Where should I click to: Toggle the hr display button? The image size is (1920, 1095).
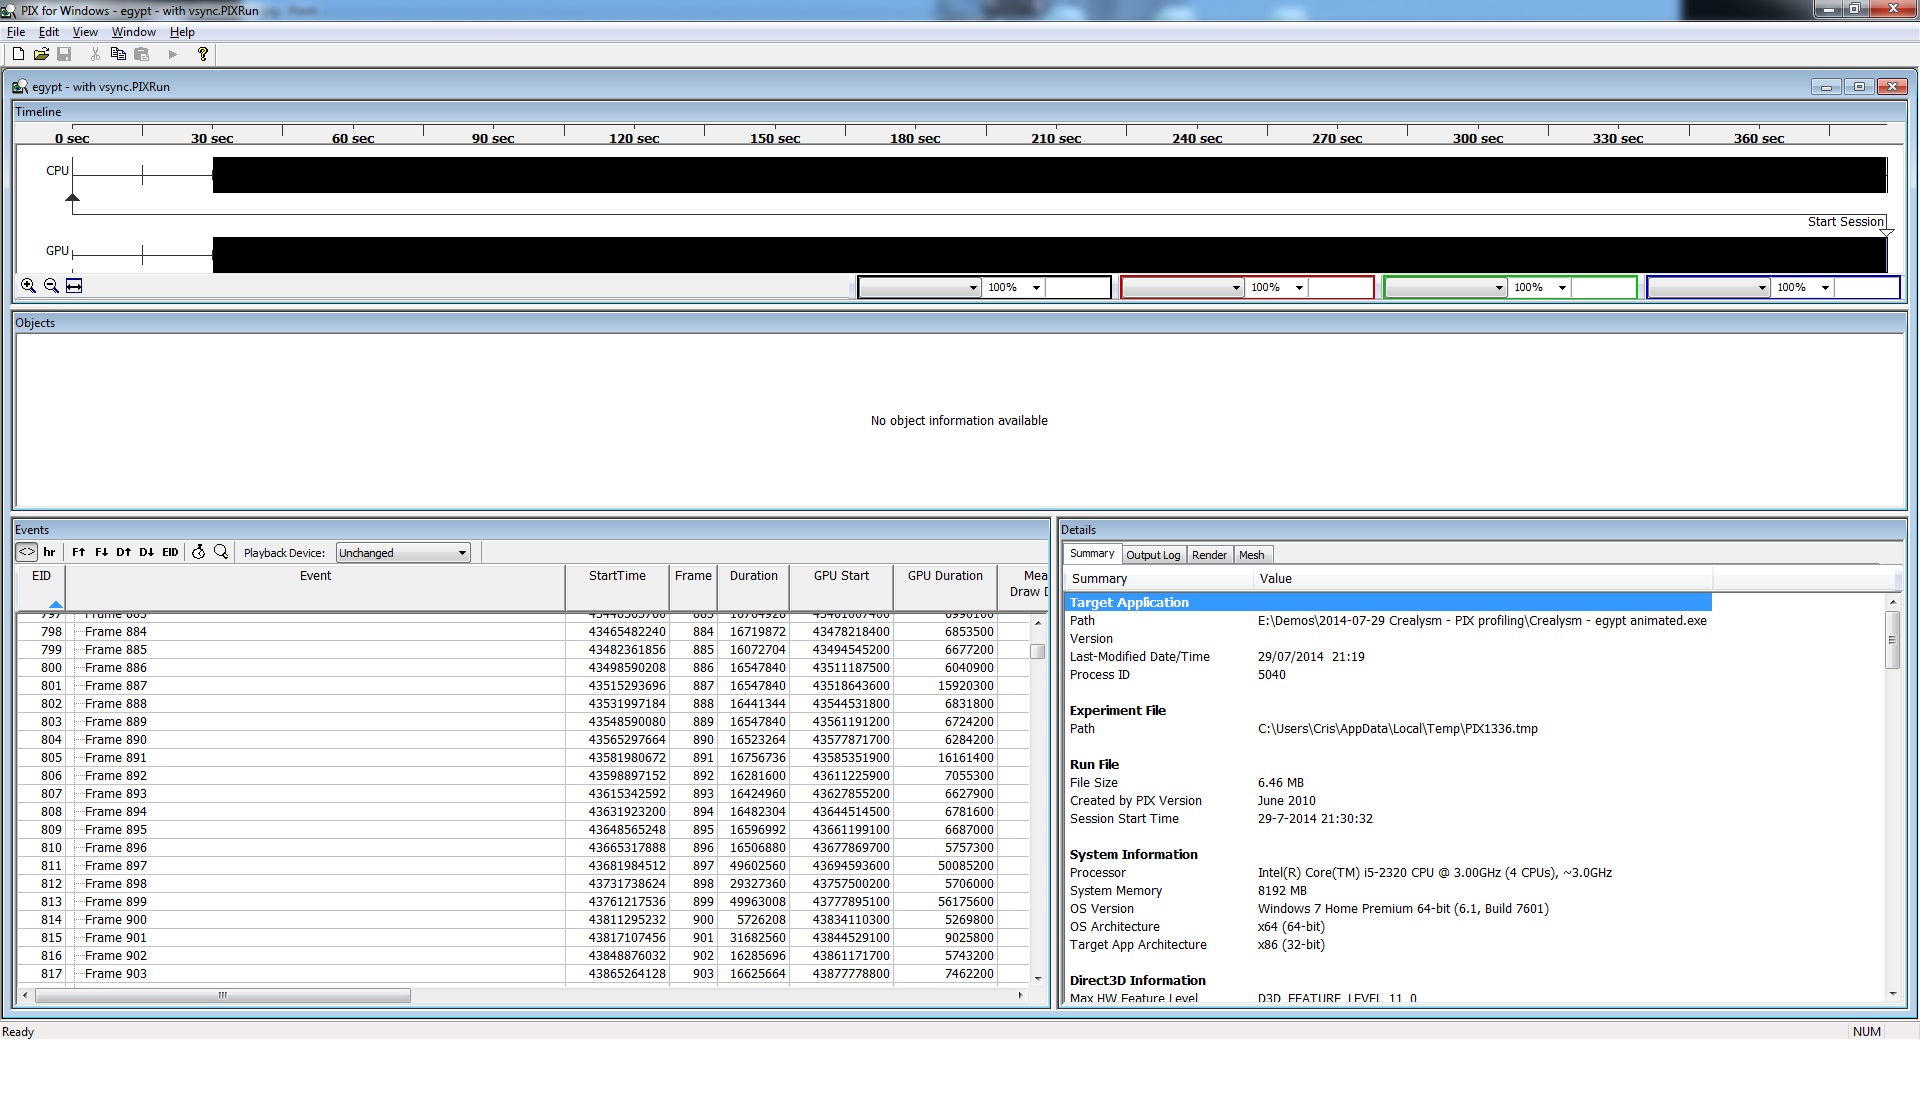pos(49,552)
